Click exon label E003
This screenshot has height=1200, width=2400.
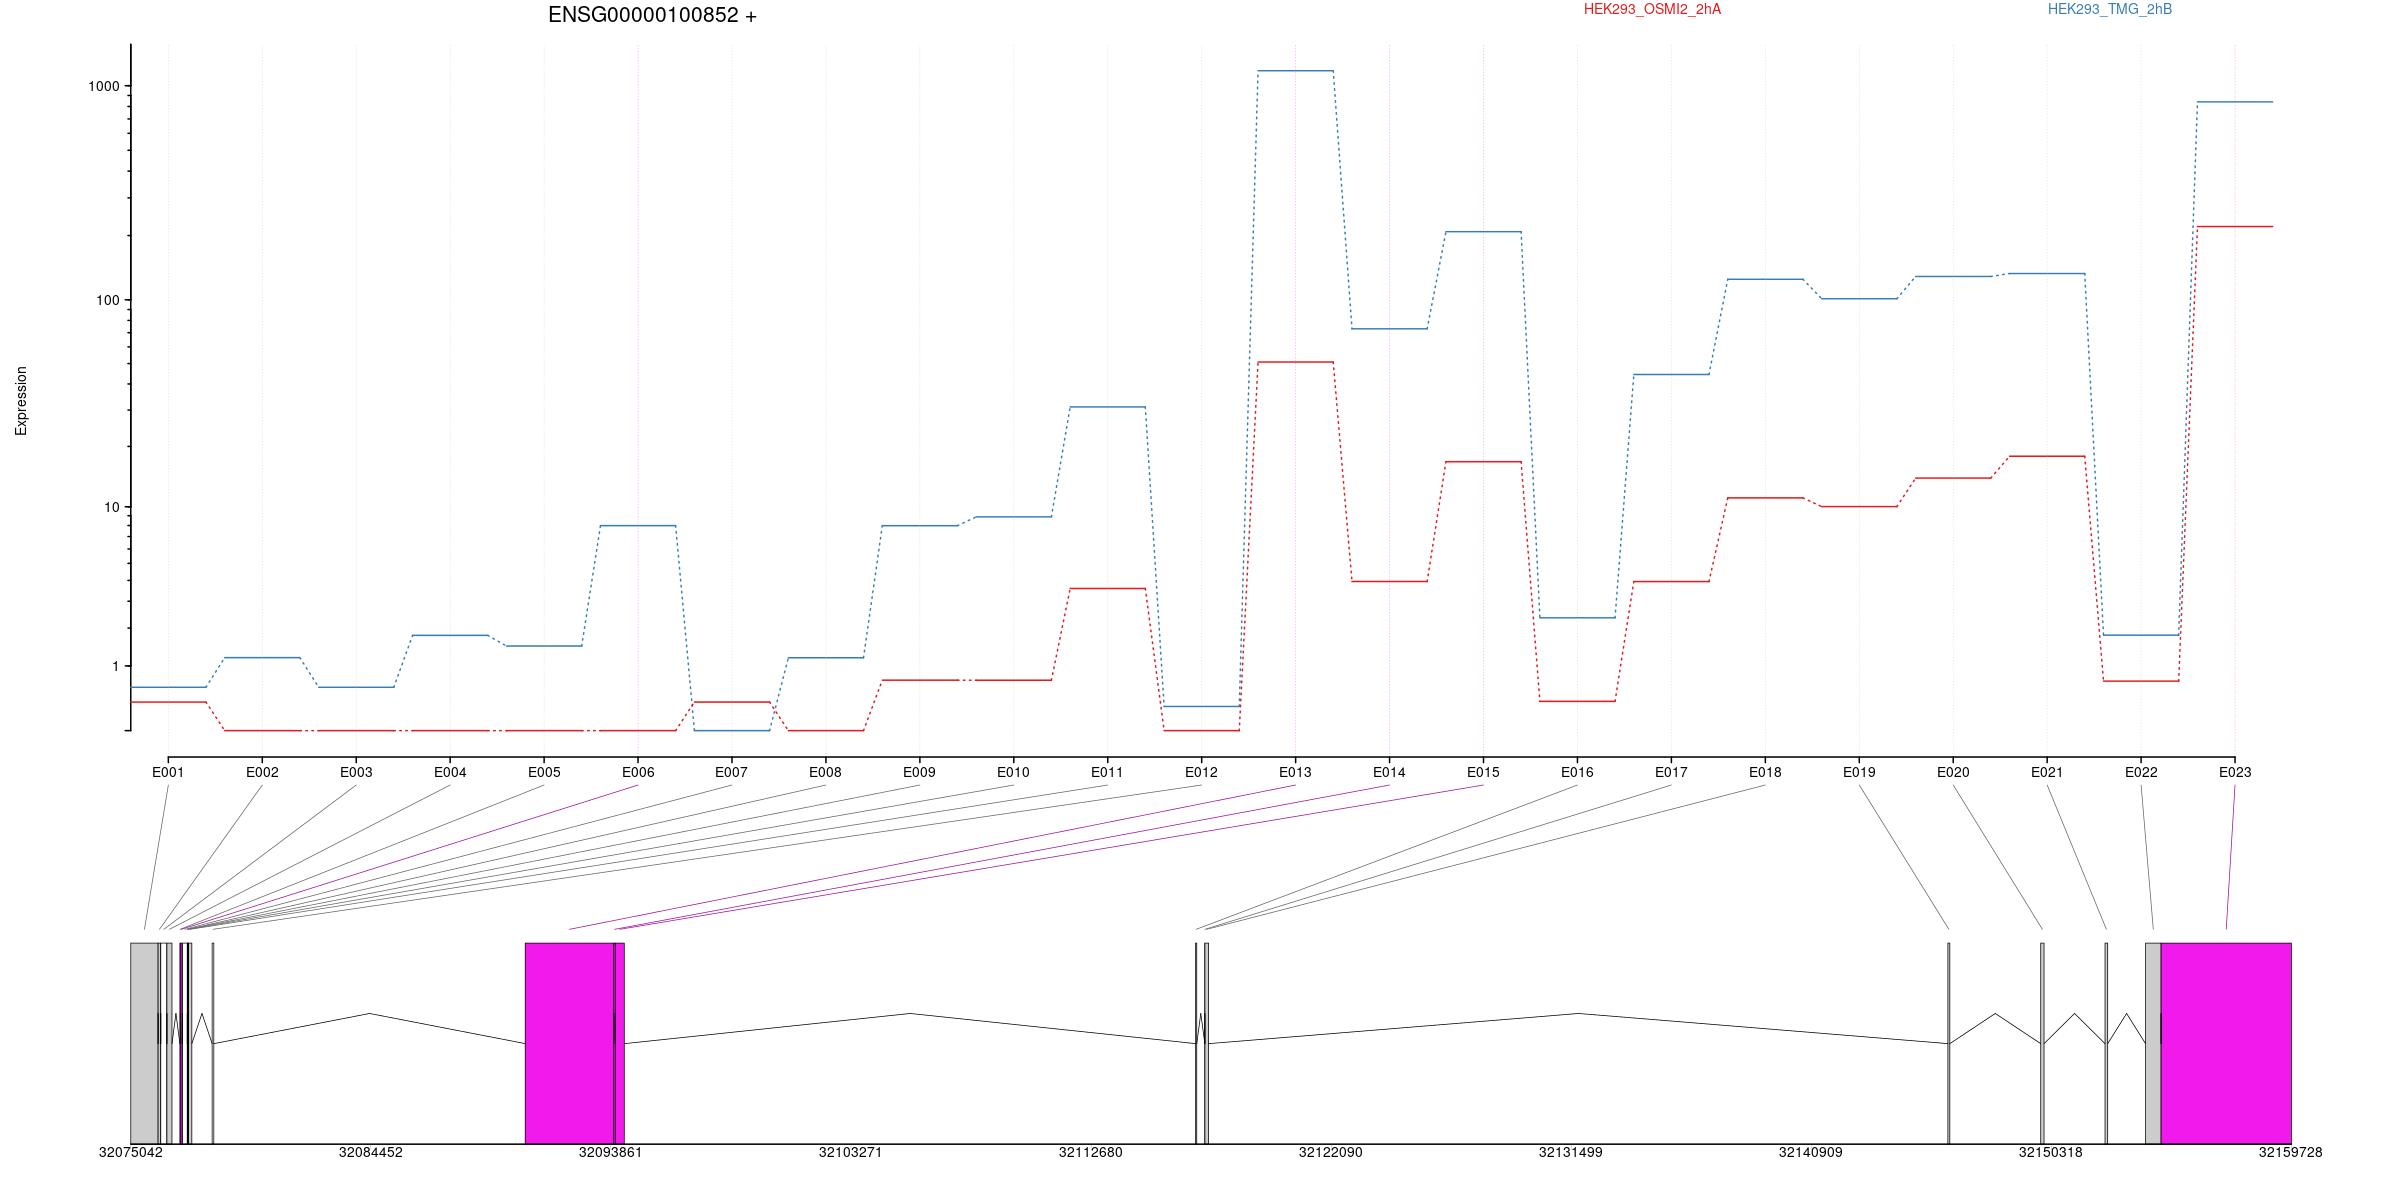pos(356,772)
